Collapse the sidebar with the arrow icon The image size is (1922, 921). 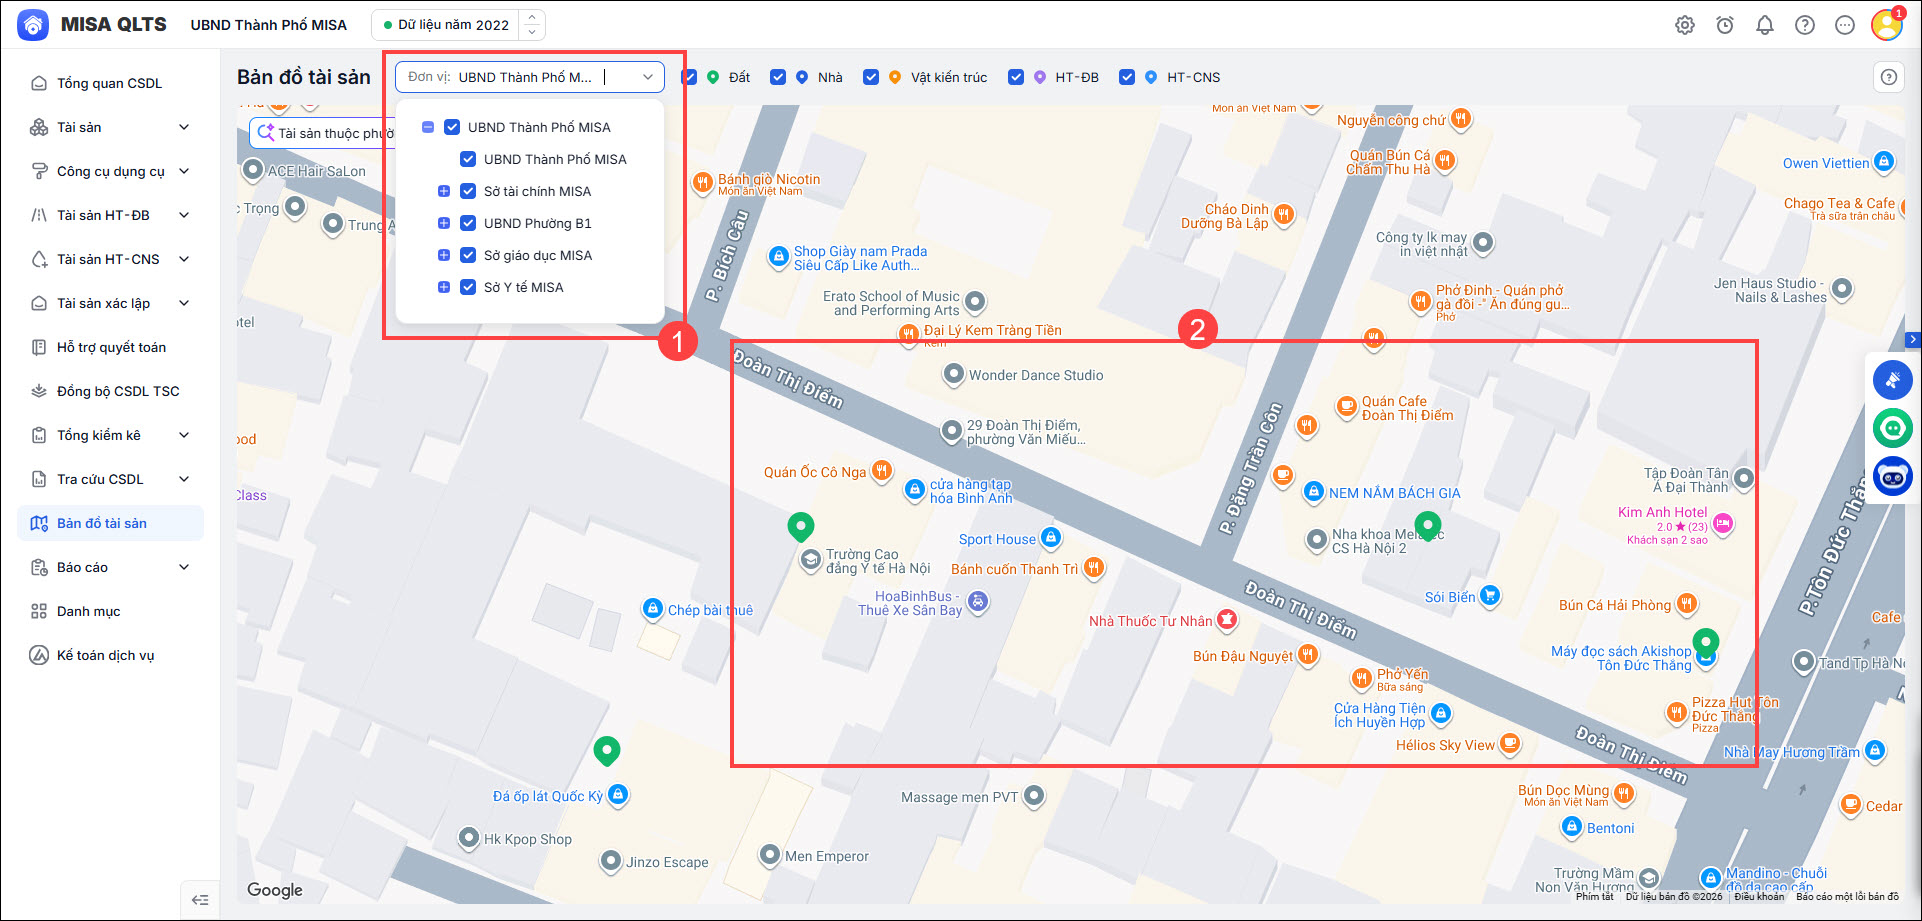point(200,900)
